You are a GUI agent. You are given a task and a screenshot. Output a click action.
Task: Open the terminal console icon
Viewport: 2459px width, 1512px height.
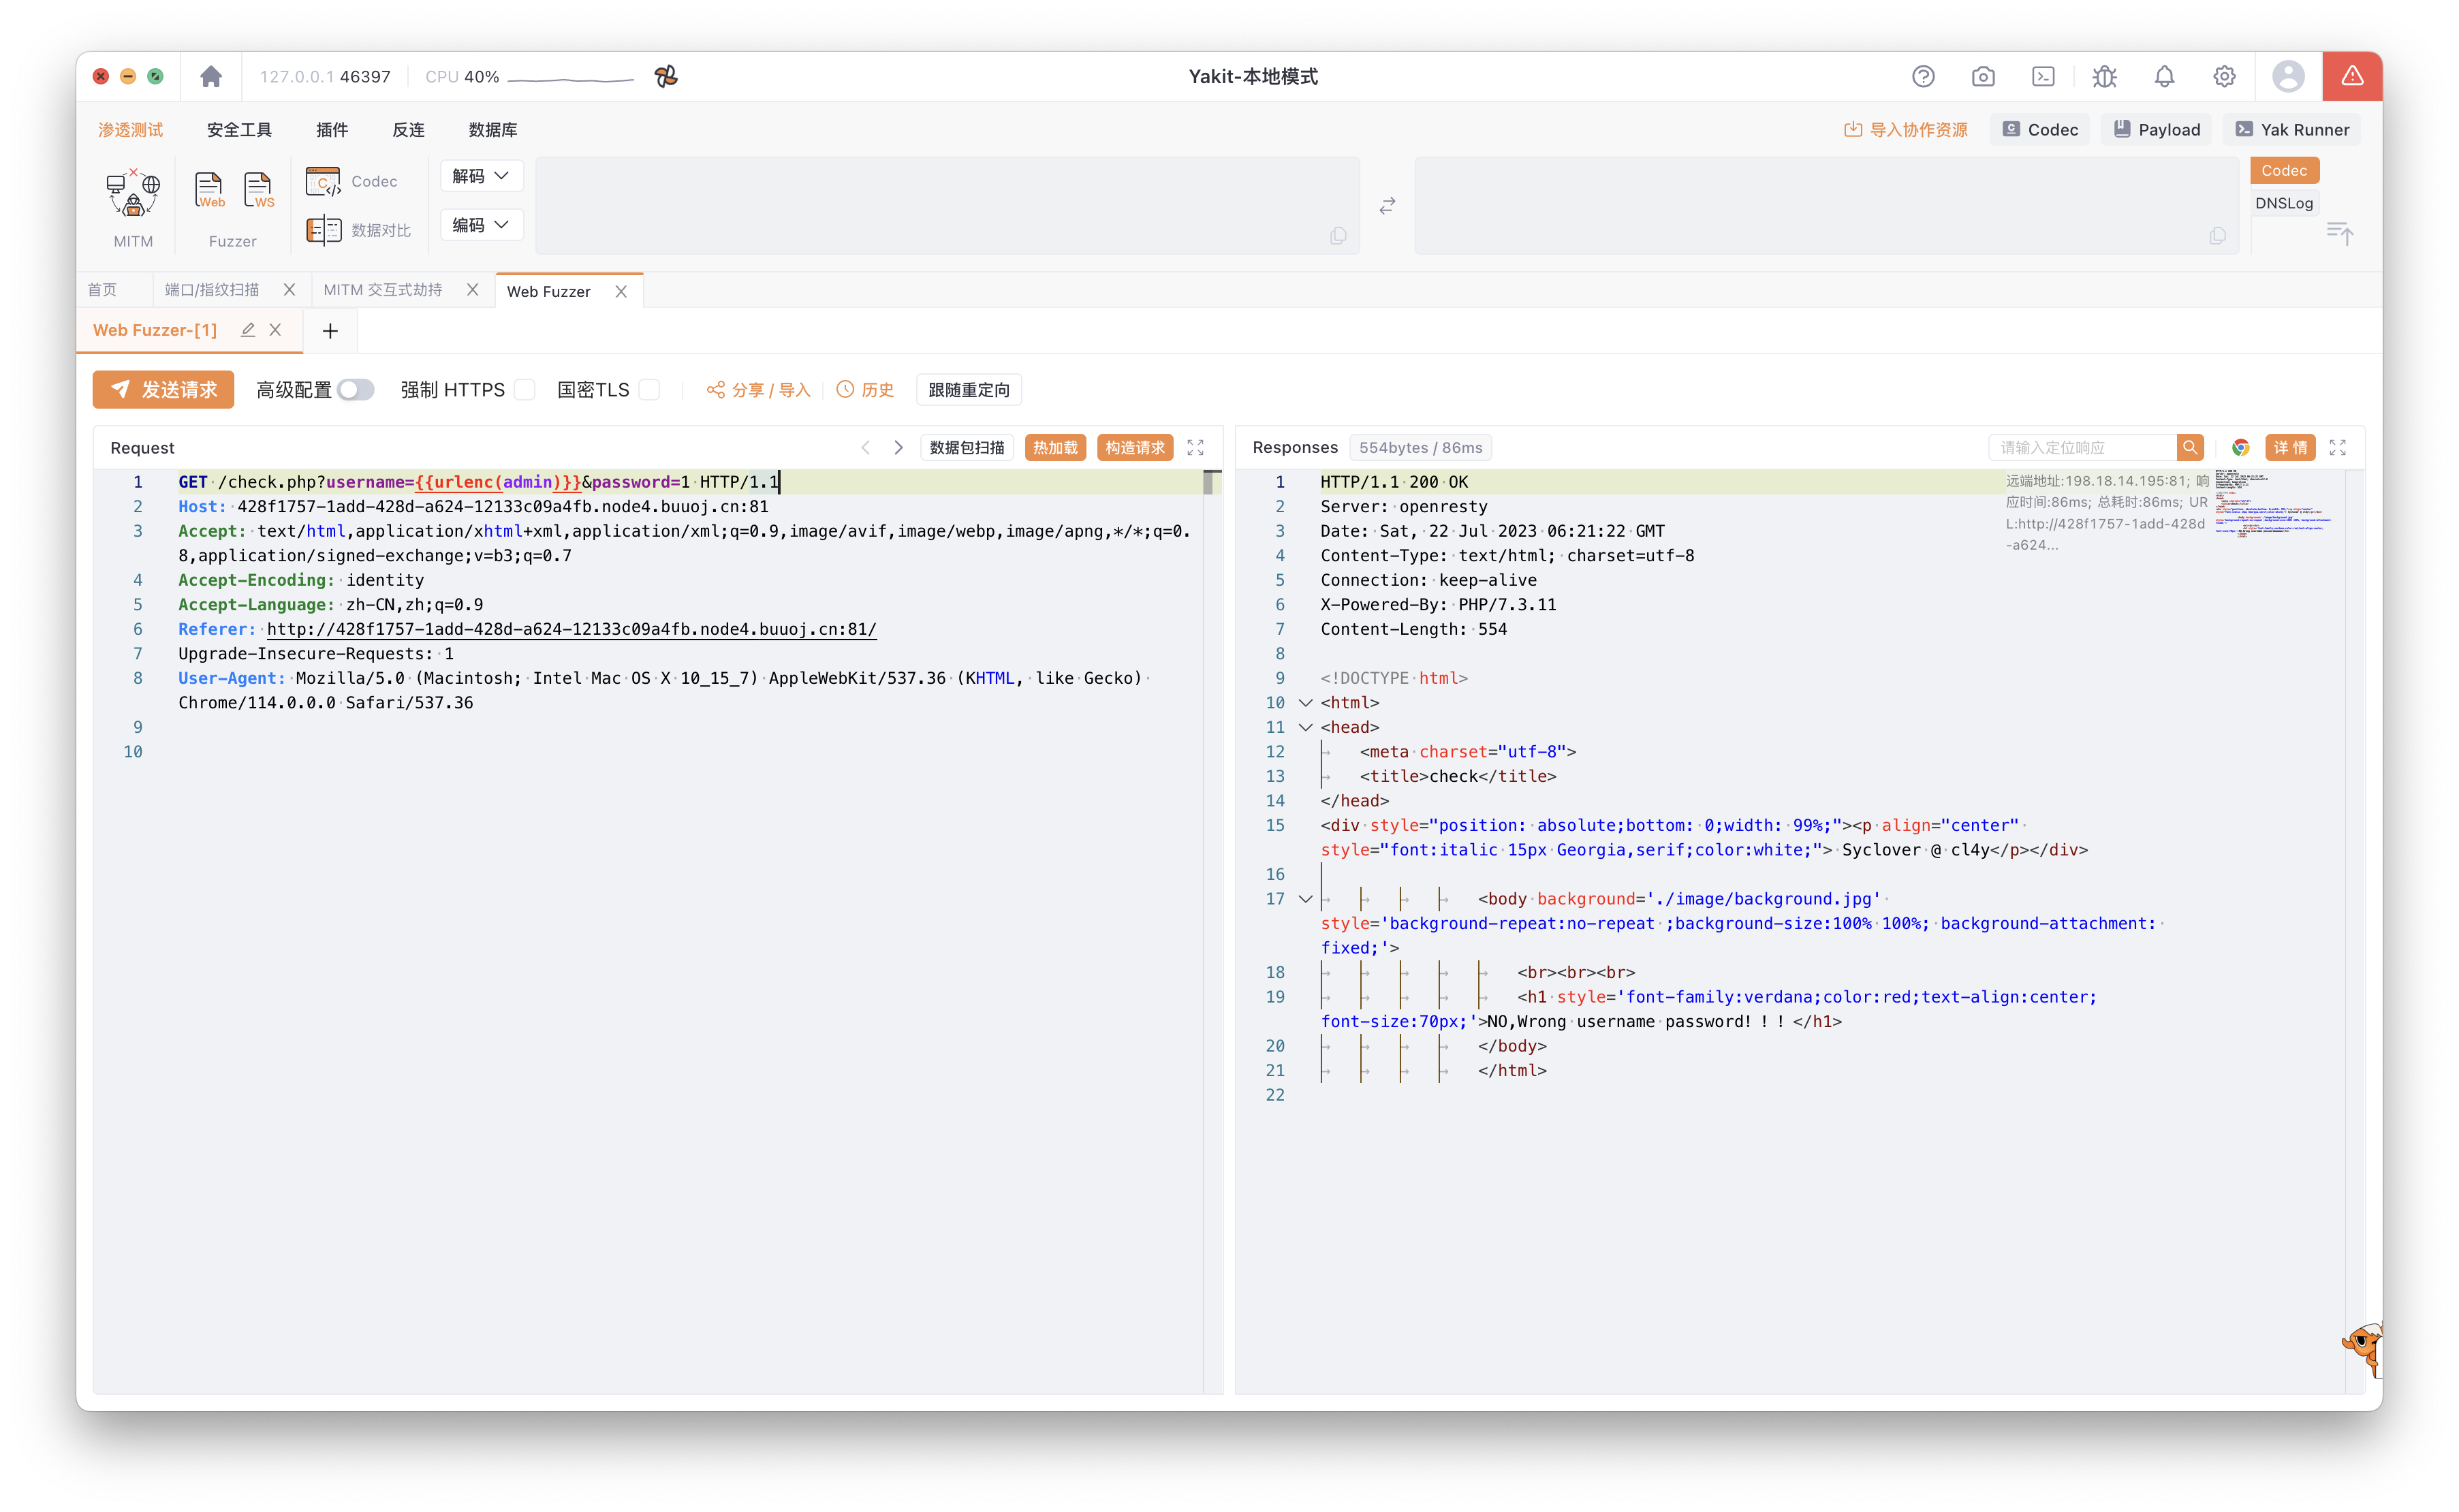coord(2043,77)
